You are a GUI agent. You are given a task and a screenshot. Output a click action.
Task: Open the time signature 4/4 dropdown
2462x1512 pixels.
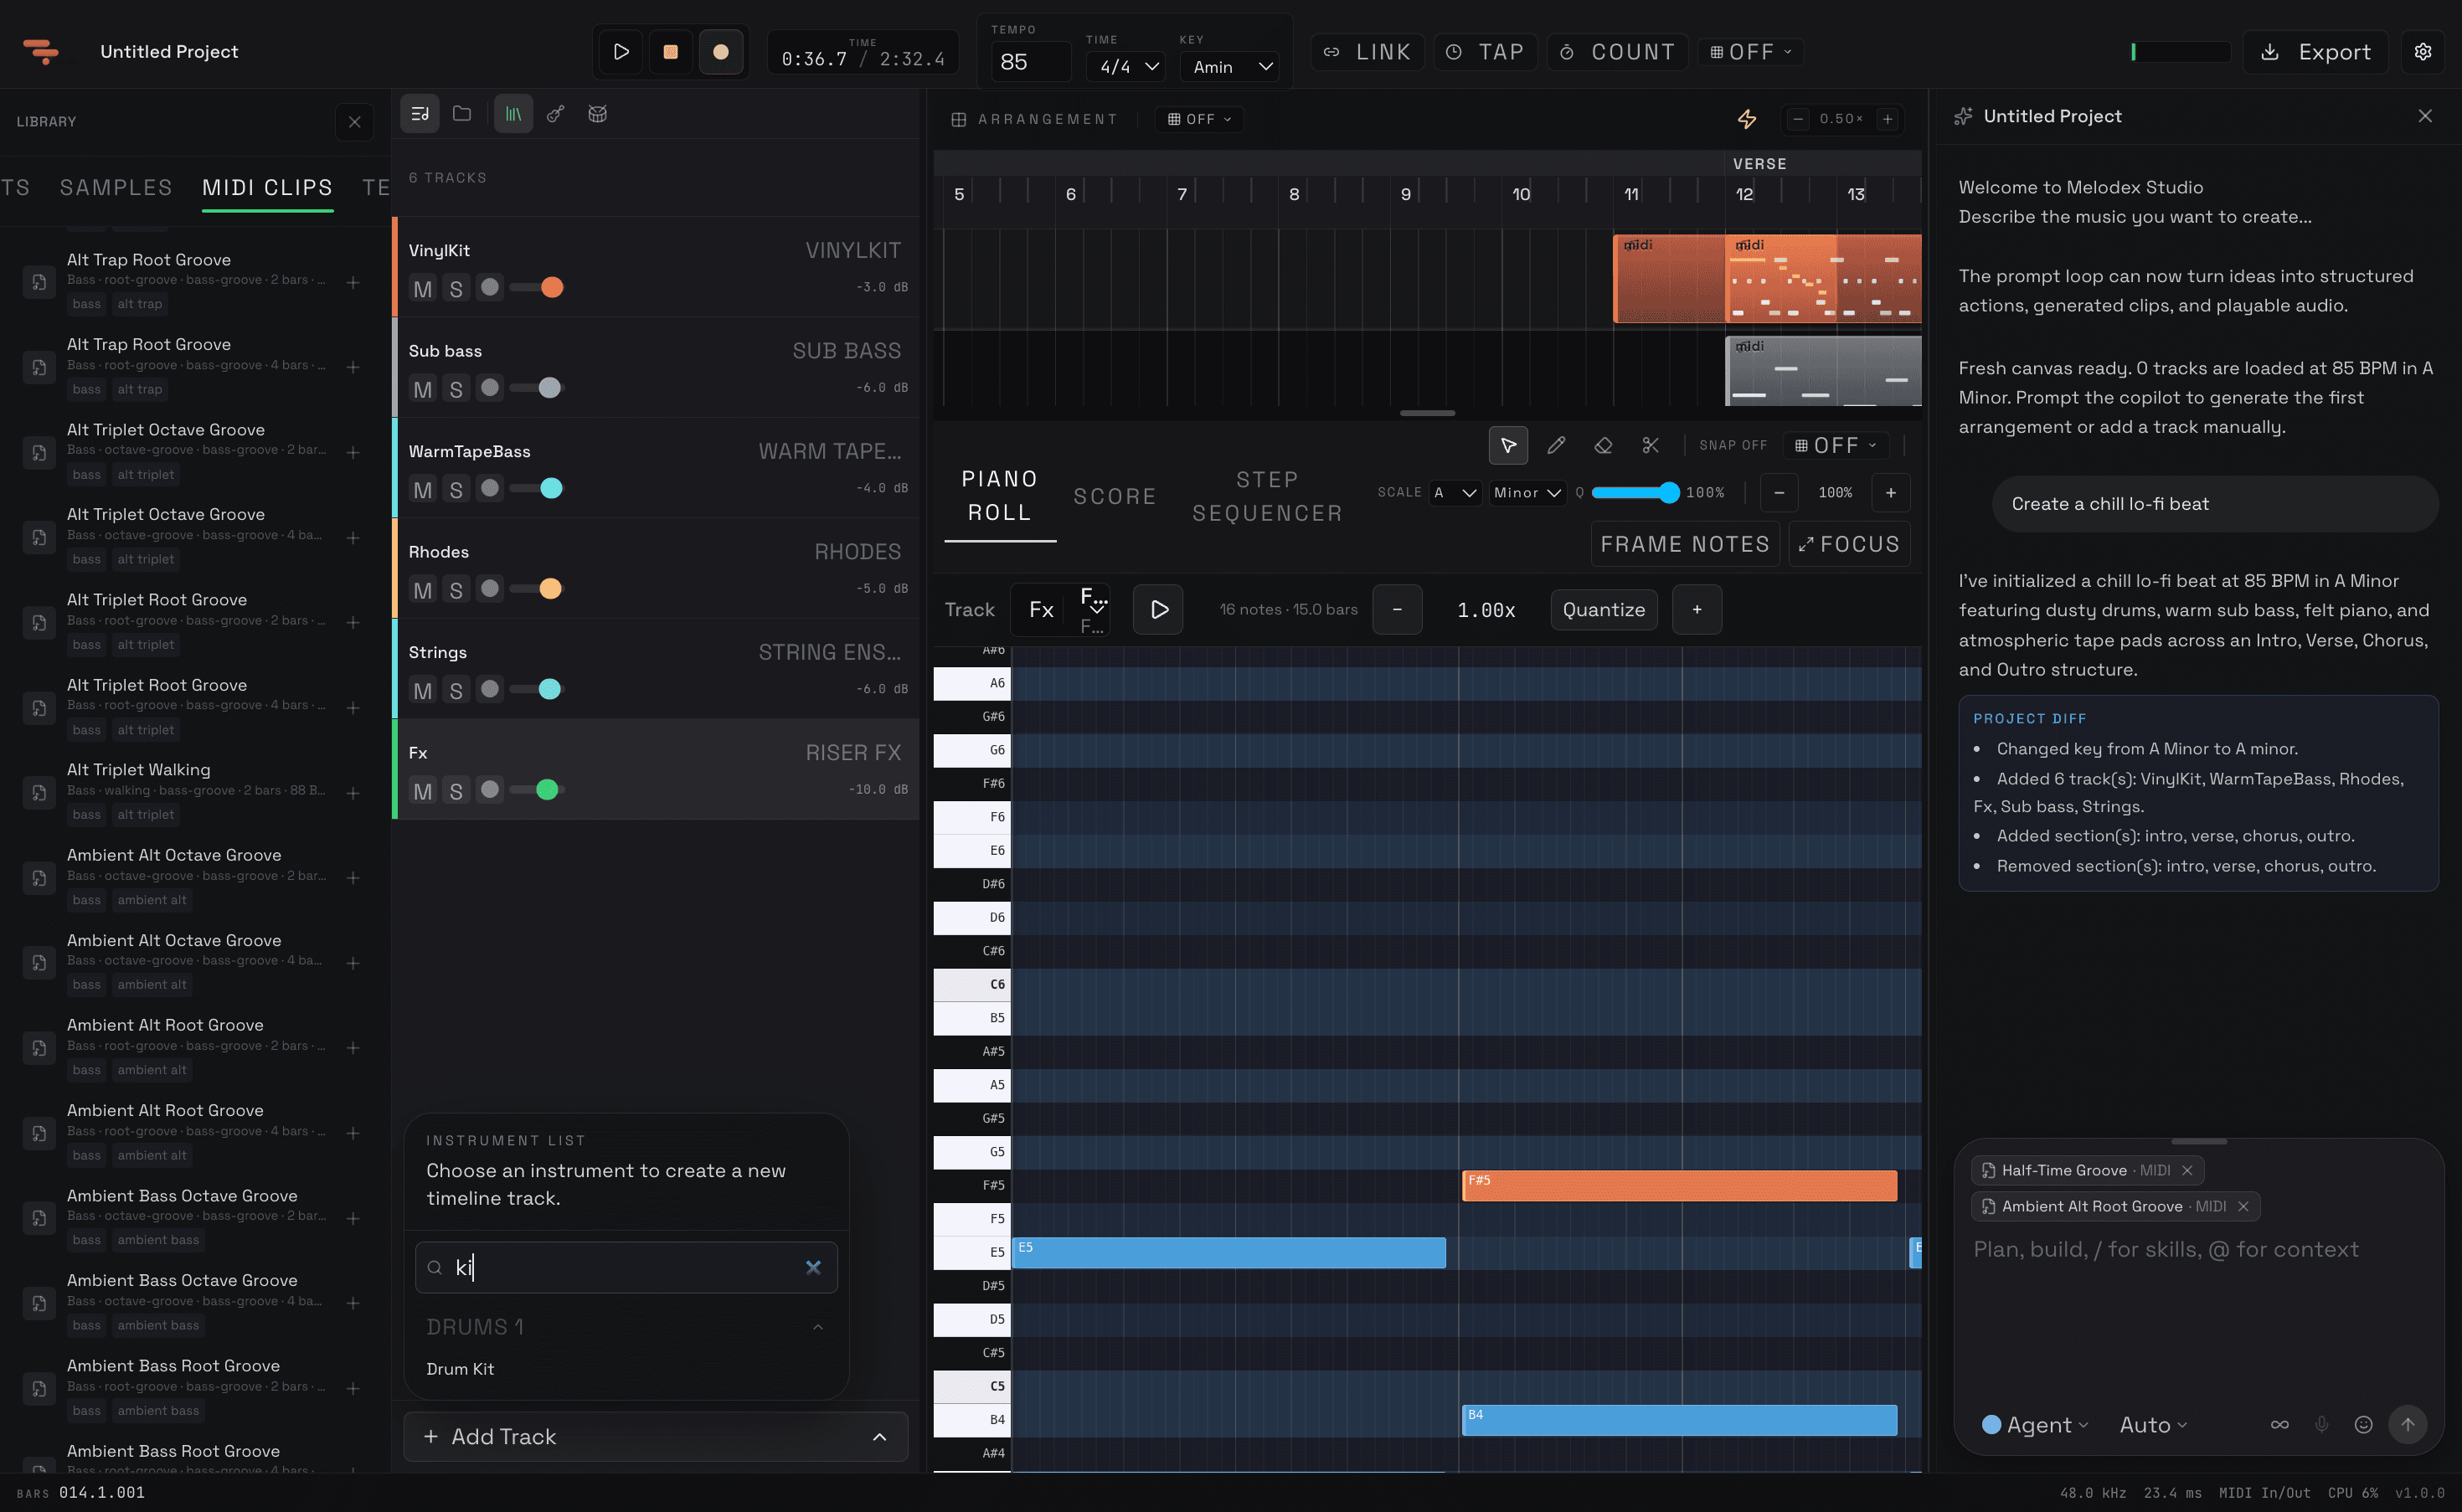coord(1128,66)
